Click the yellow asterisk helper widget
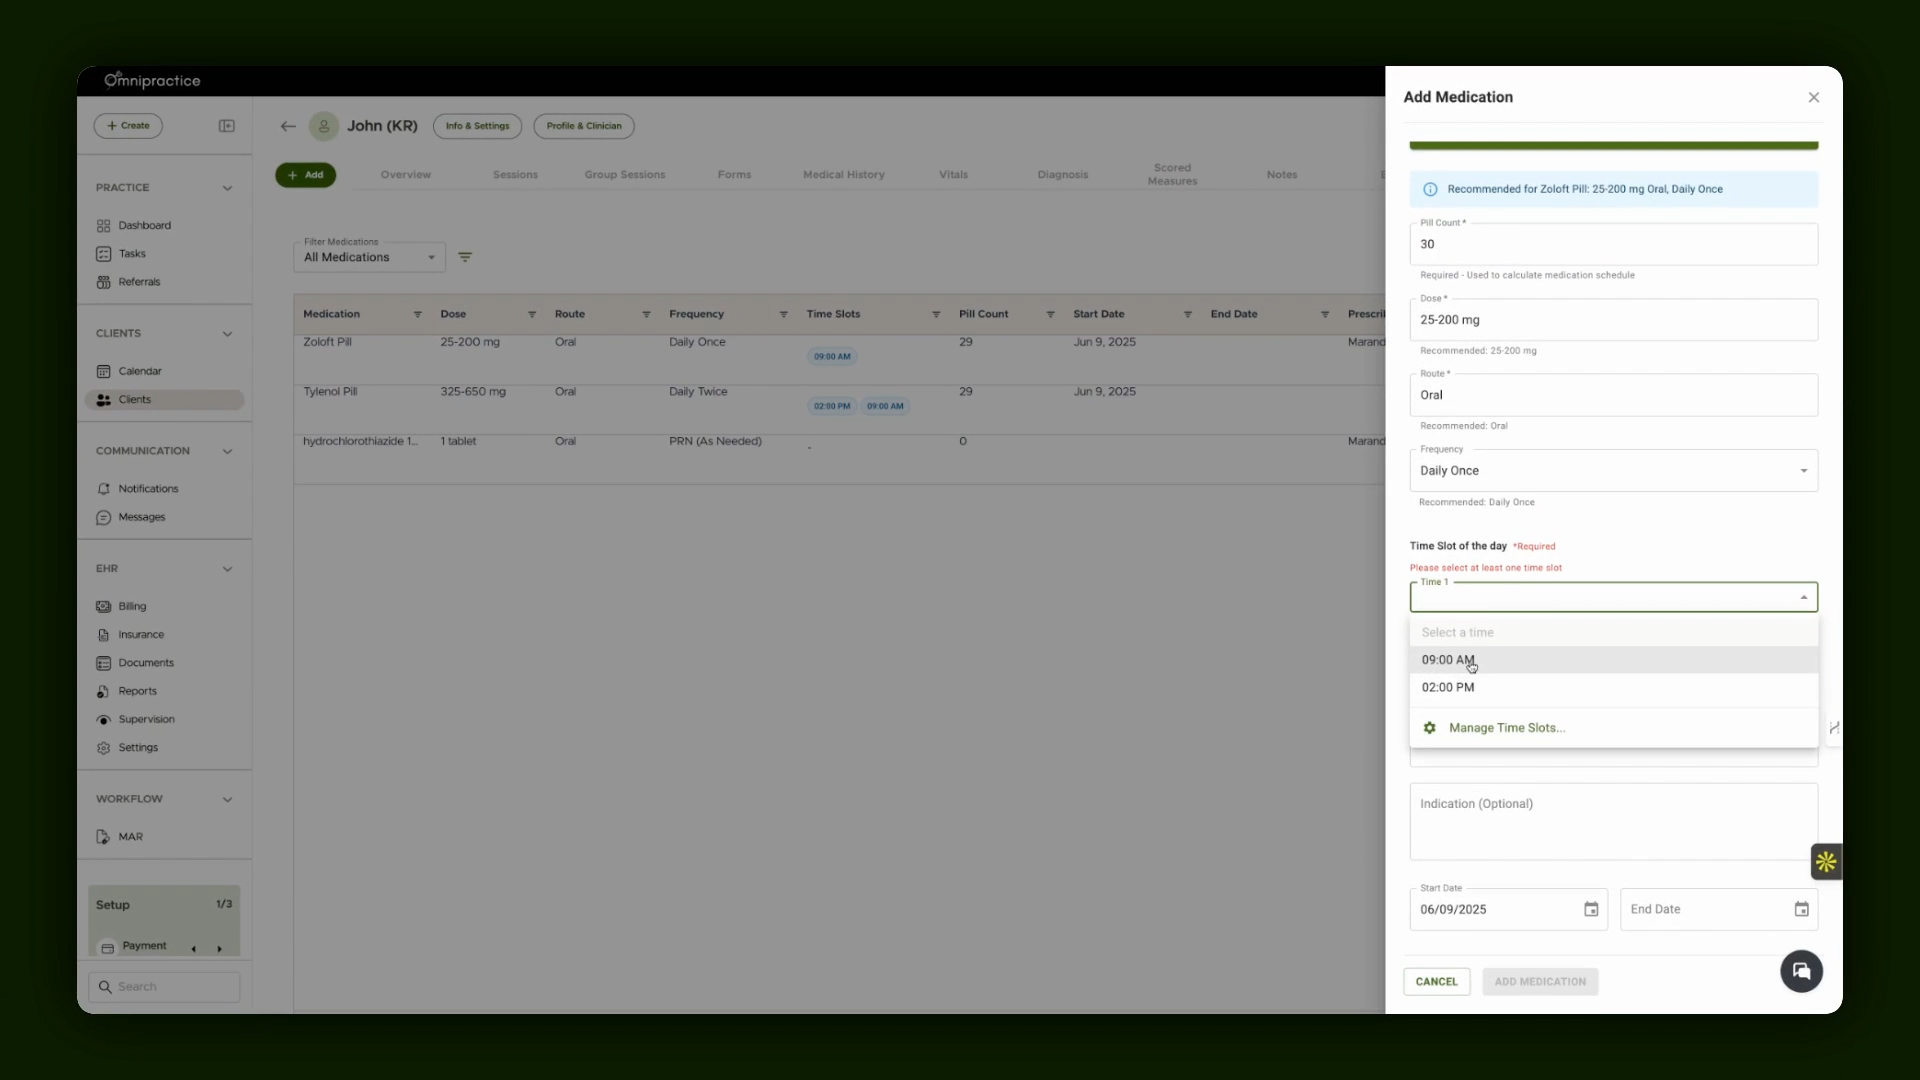This screenshot has height=1080, width=1920. point(1826,861)
